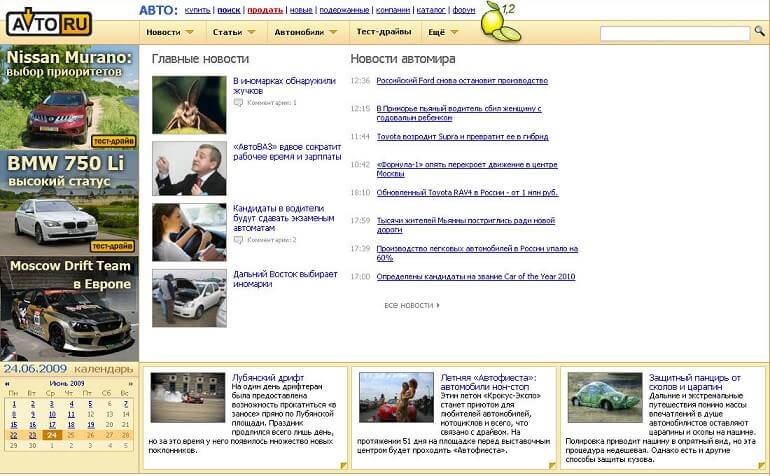The height and width of the screenshot is (476, 770).
Task: Open news Производство легковых автомобилей упало
Action: click(x=477, y=253)
